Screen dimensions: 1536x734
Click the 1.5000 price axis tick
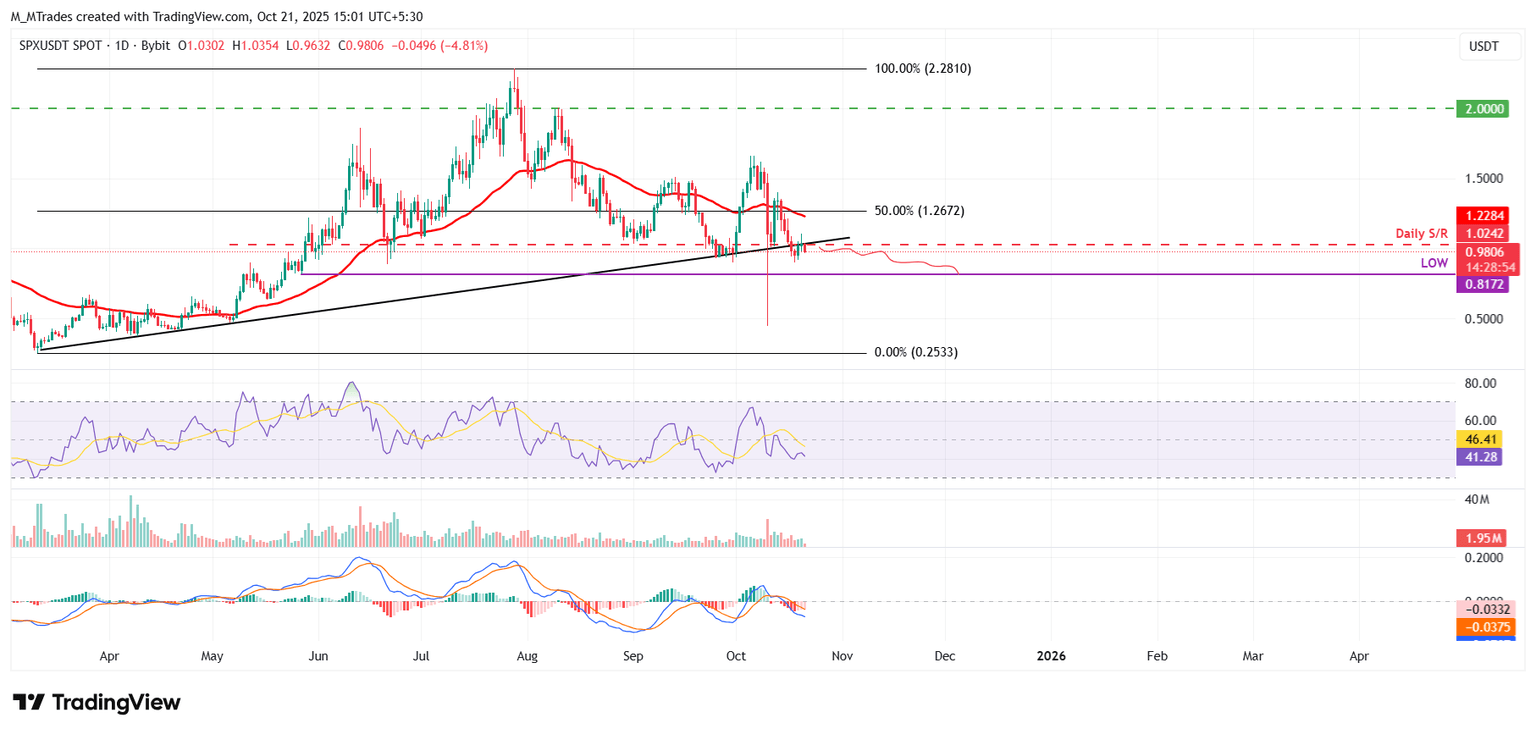point(1483,178)
